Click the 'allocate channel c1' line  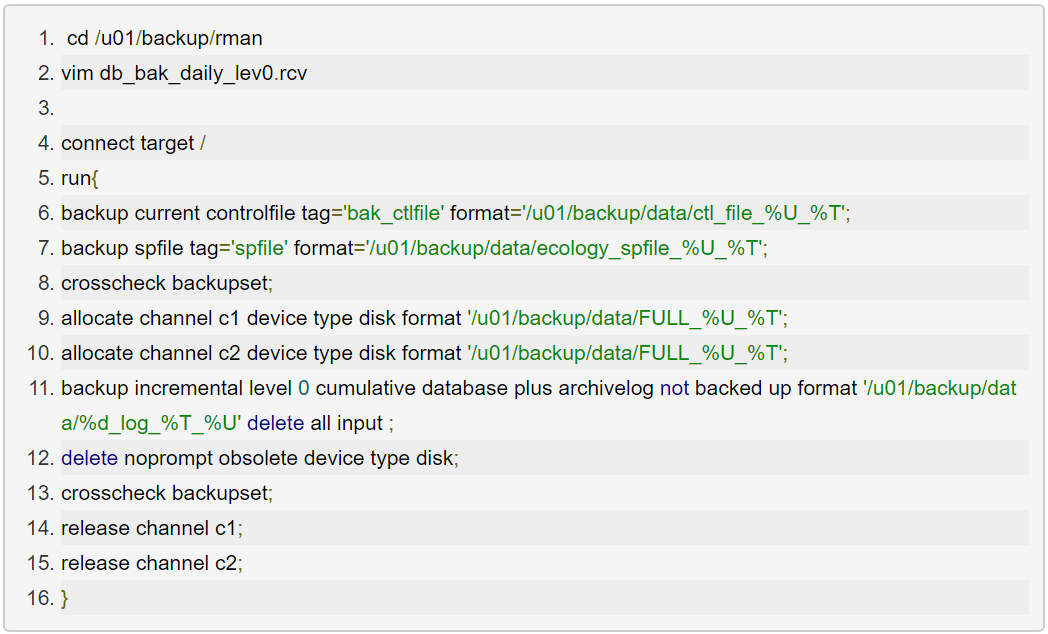pos(424,318)
